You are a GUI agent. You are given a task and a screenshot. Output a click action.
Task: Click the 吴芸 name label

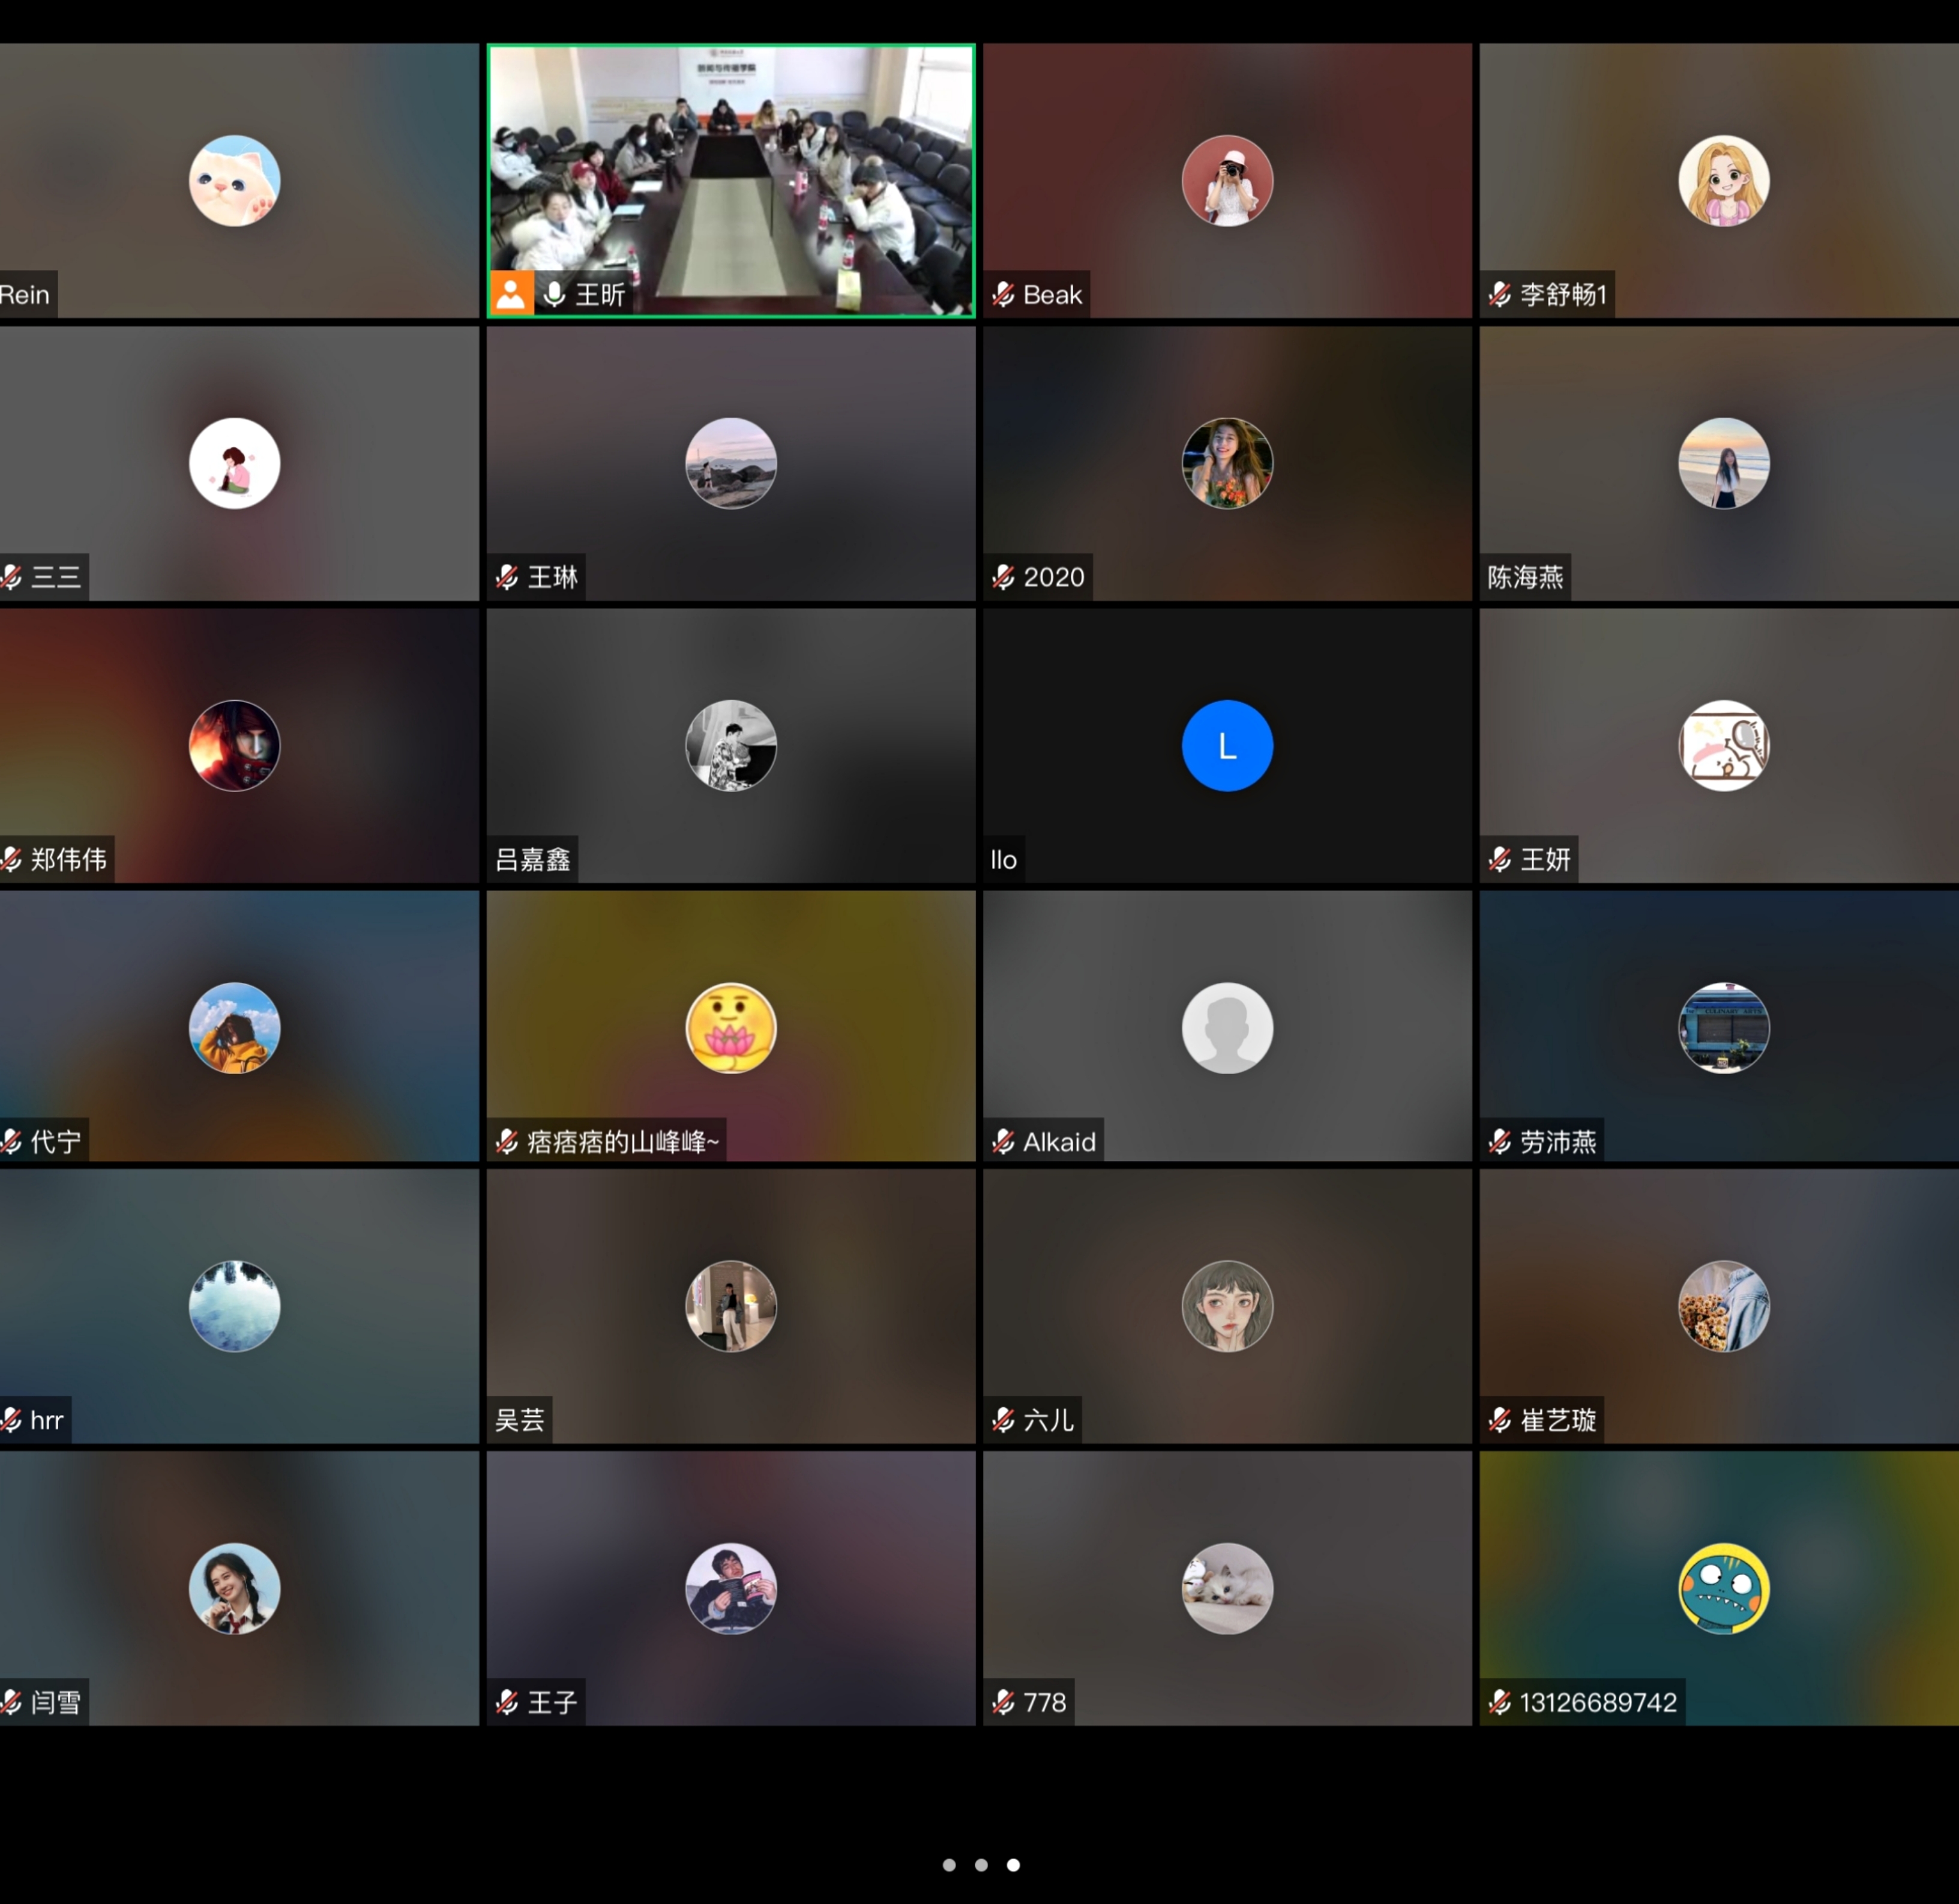[519, 1419]
